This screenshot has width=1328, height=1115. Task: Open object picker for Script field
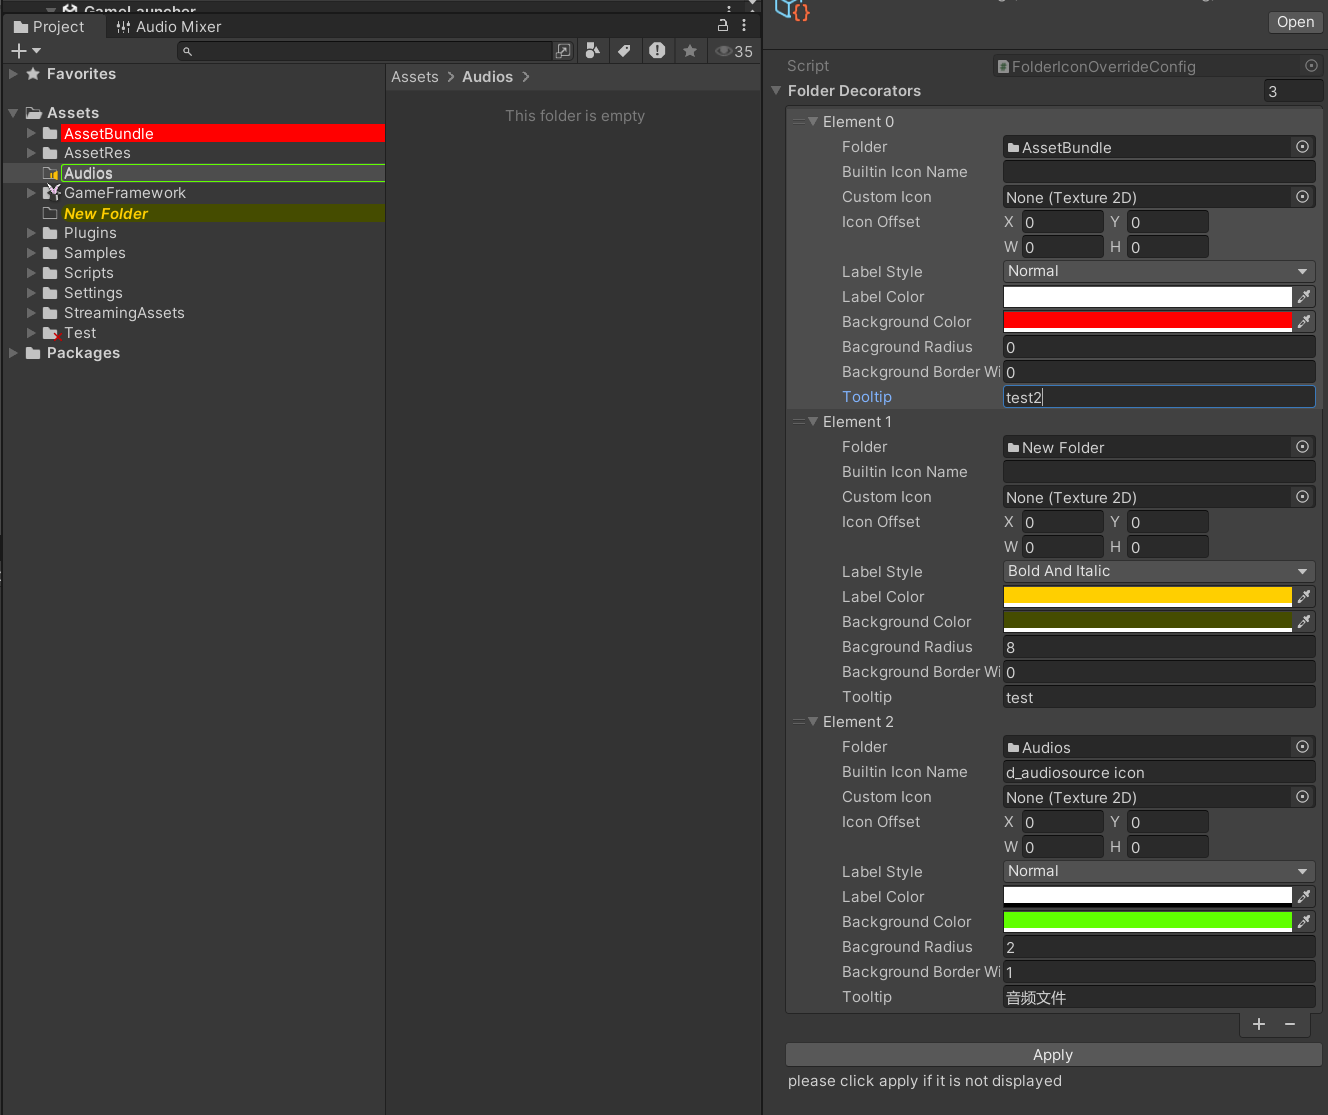click(1311, 65)
